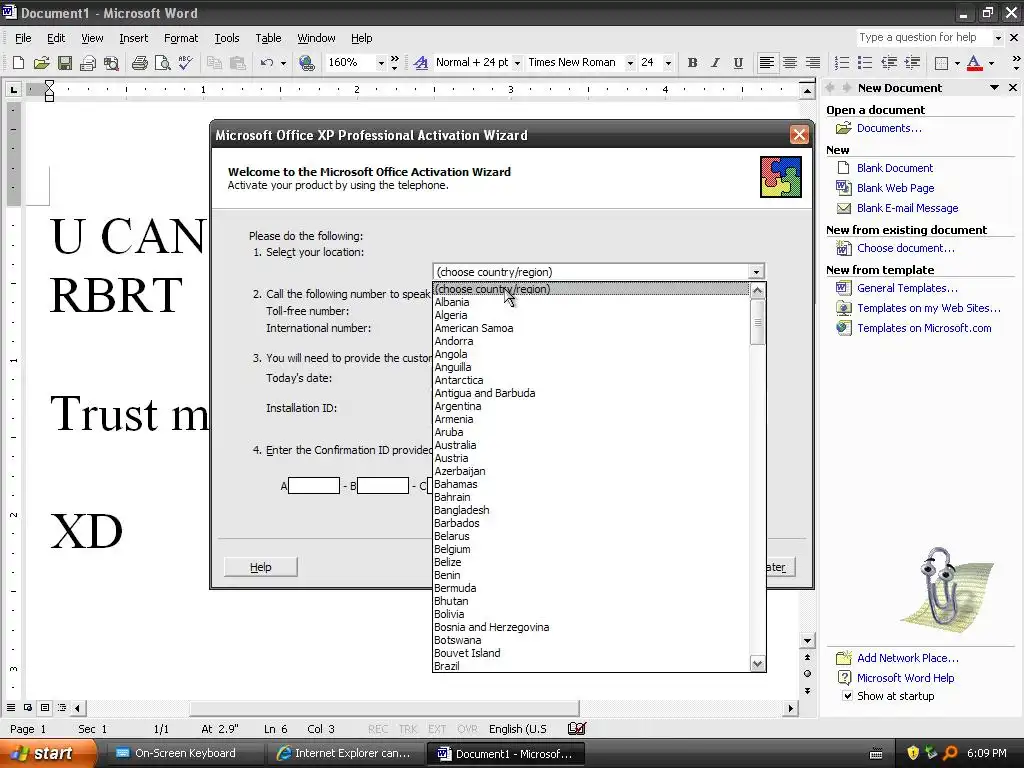The width and height of the screenshot is (1024, 768).
Task: Toggle Underline formatting
Action: (738, 63)
